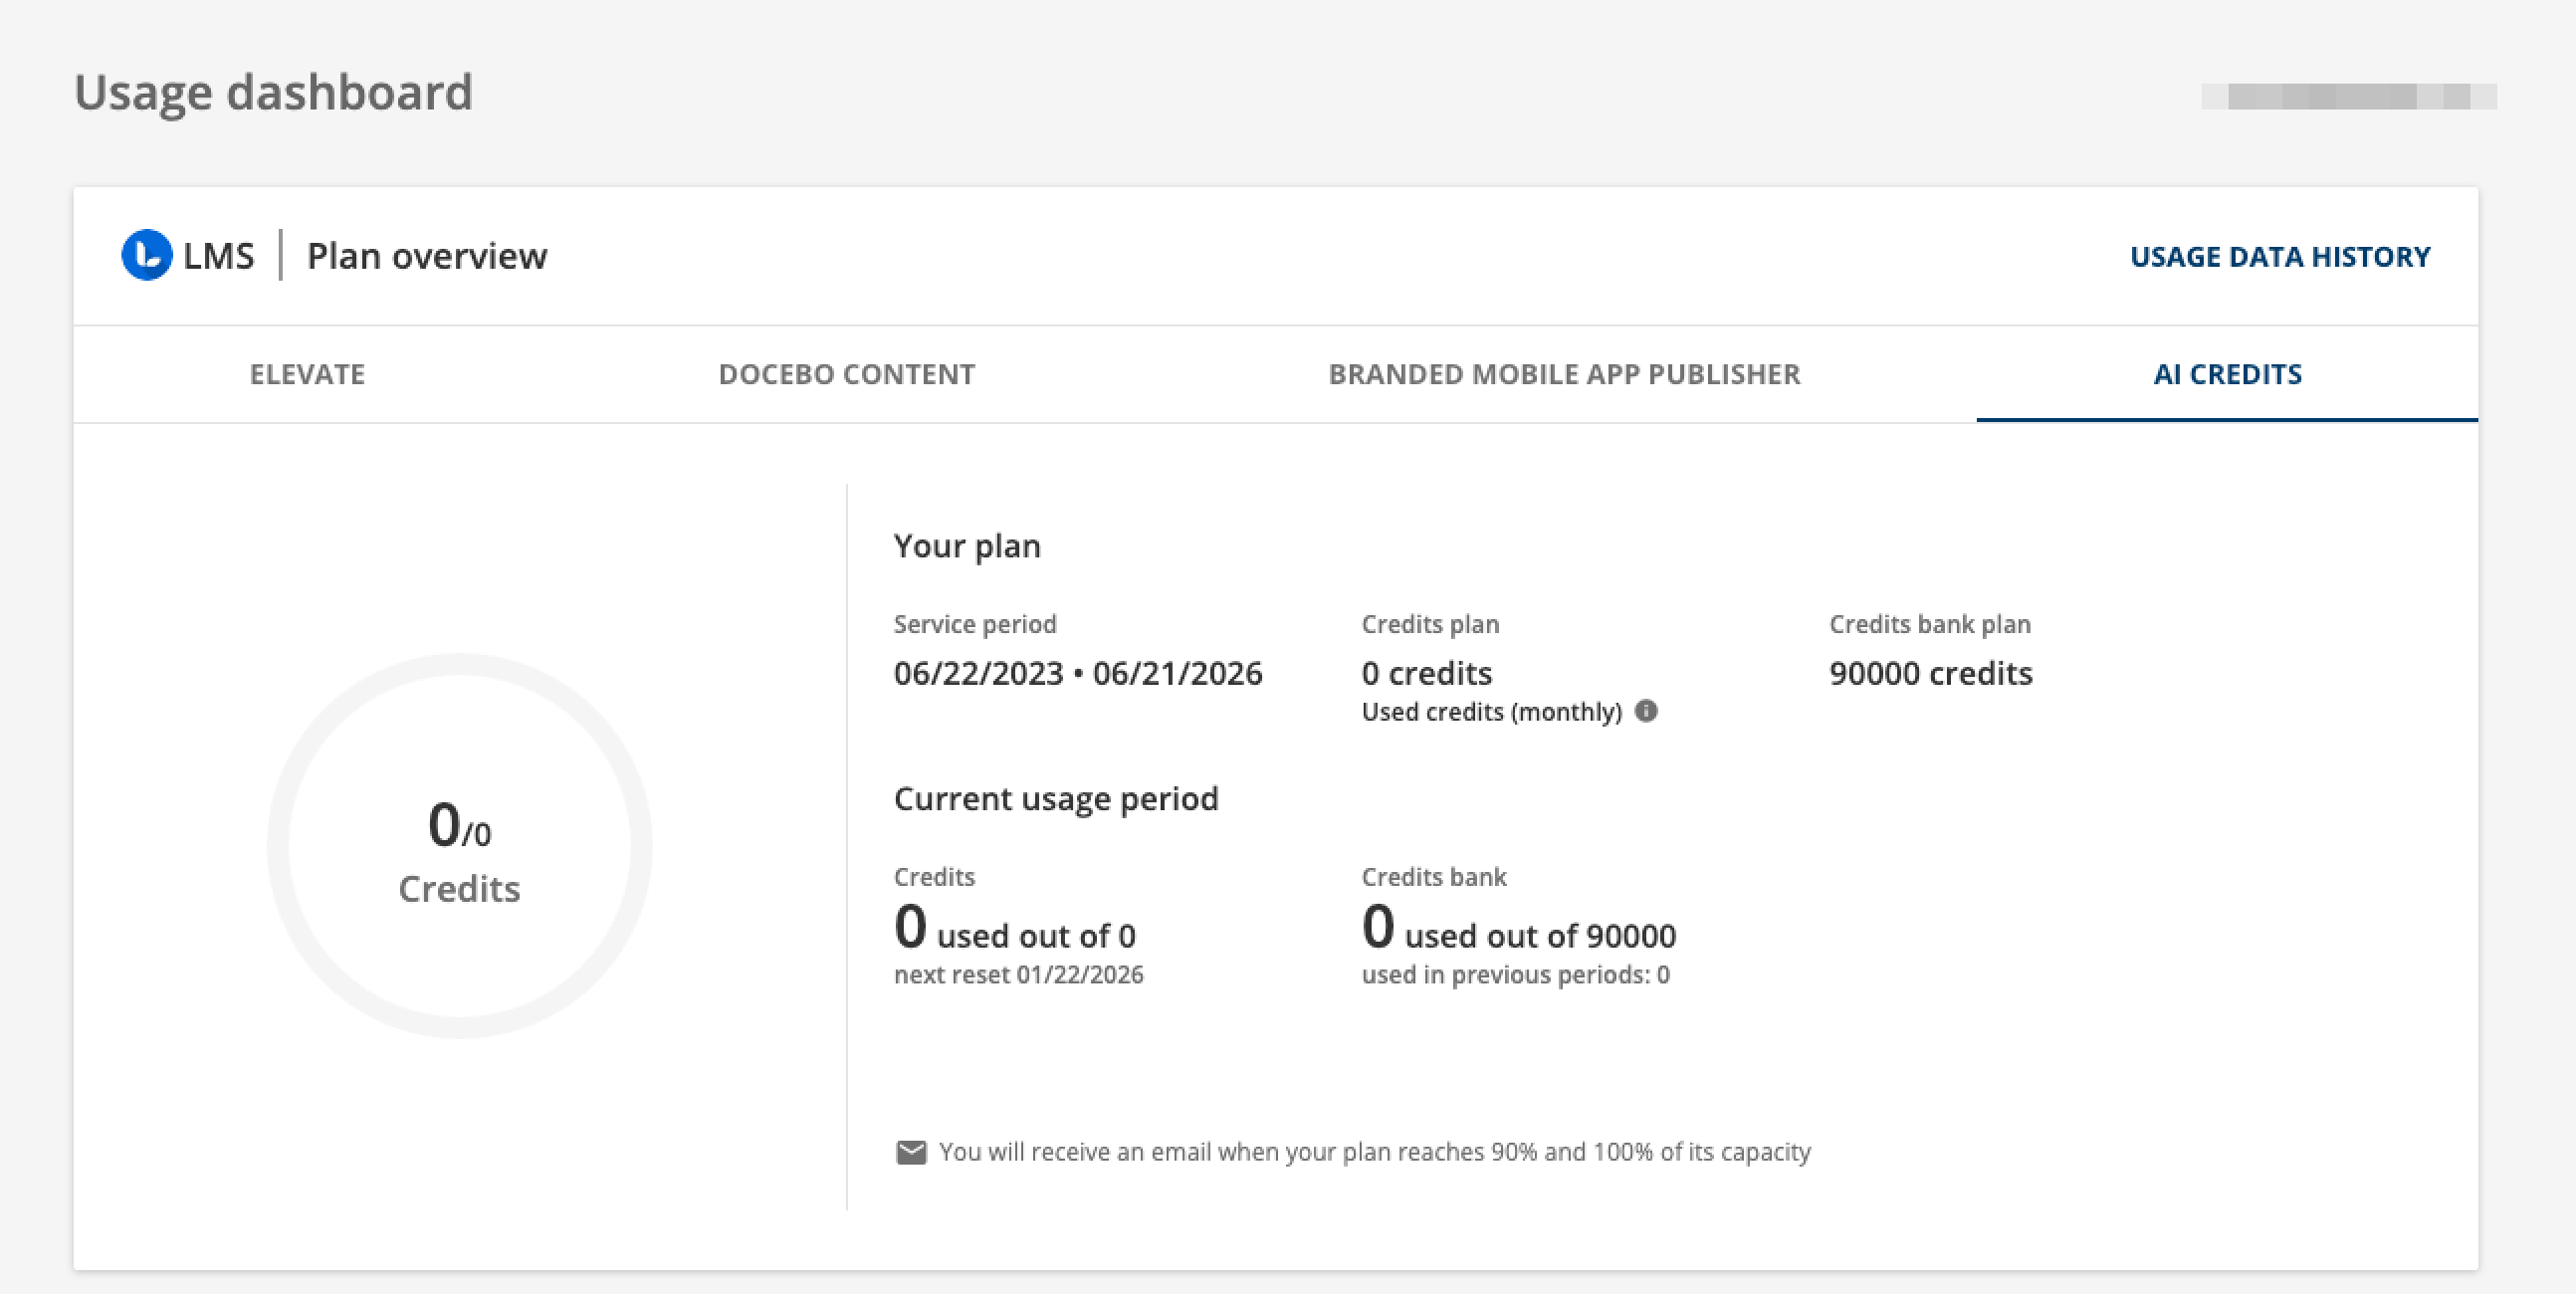Open the Usage Data History link
Image resolution: width=2576 pixels, height=1294 pixels.
tap(2279, 257)
